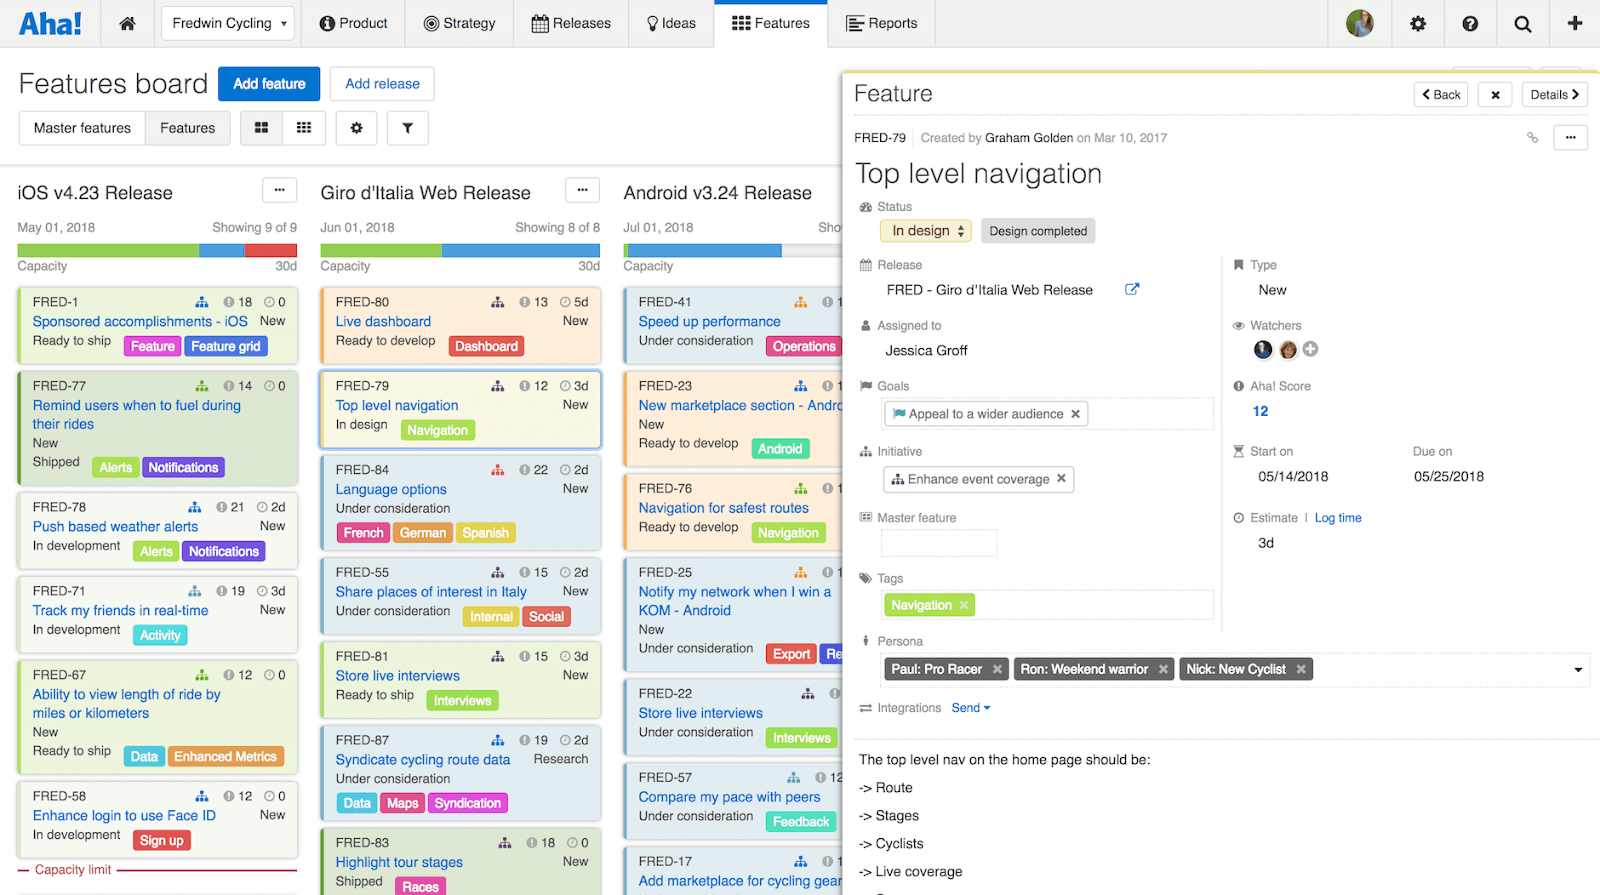Go Back in the feature panel
1600x895 pixels.
[1441, 95]
